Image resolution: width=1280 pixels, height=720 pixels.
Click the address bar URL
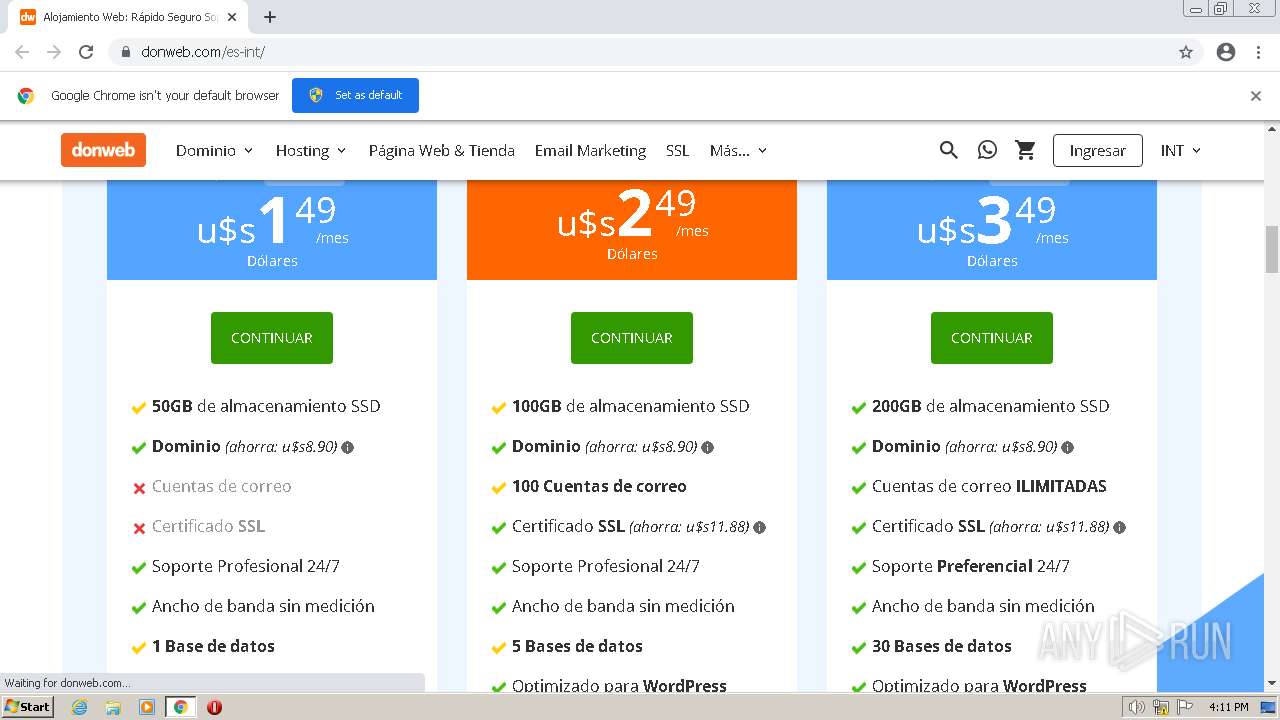pos(203,52)
